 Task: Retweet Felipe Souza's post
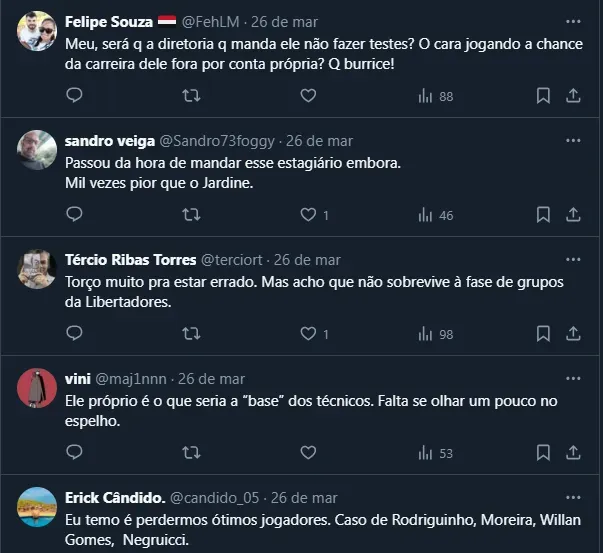[x=191, y=96]
